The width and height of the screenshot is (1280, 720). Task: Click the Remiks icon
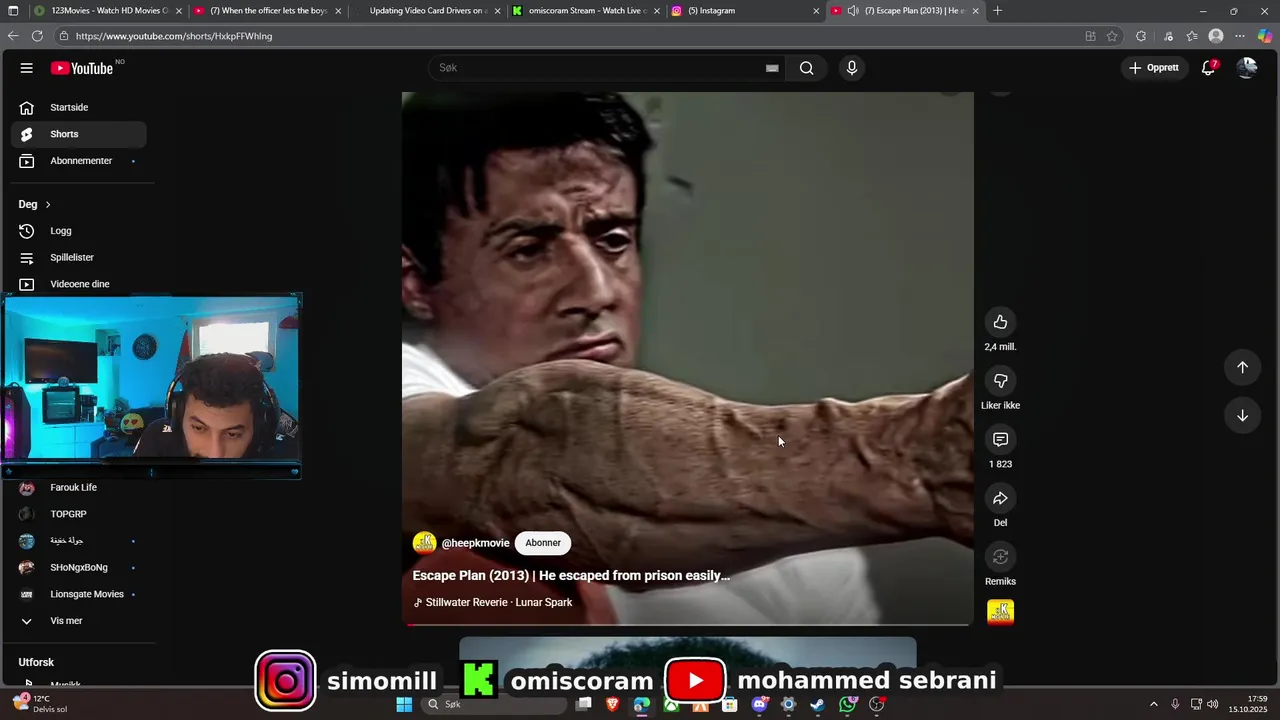pyautogui.click(x=1000, y=557)
